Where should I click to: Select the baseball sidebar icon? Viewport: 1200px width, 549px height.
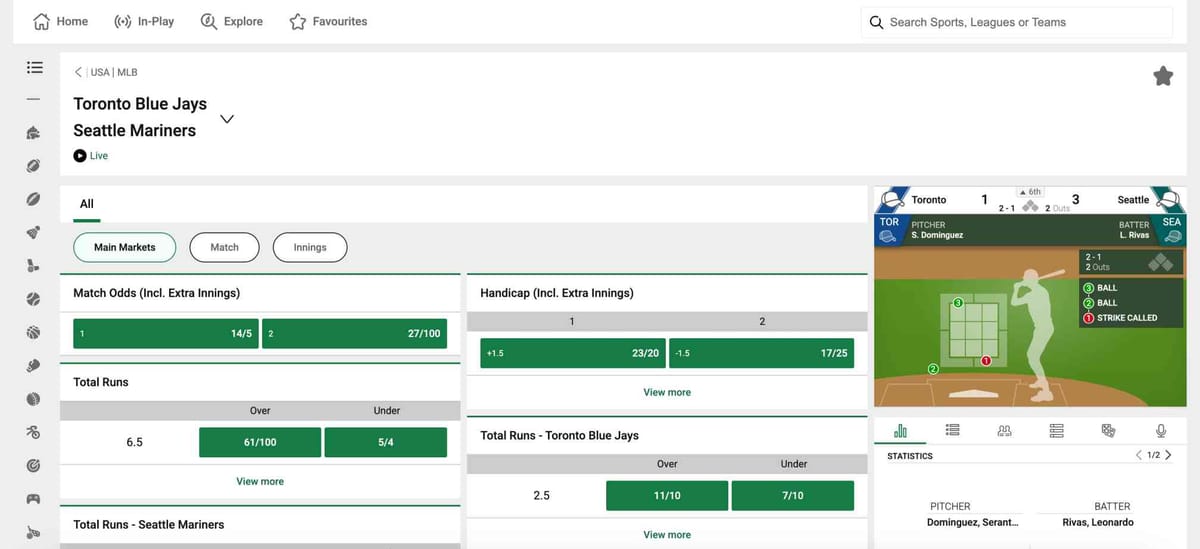coord(34,299)
